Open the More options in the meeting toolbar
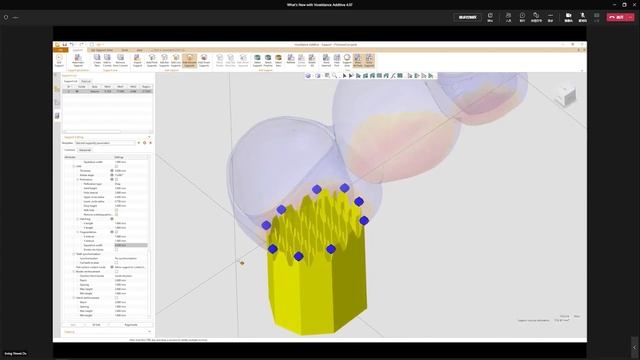This screenshot has width=640, height=360. point(550,17)
